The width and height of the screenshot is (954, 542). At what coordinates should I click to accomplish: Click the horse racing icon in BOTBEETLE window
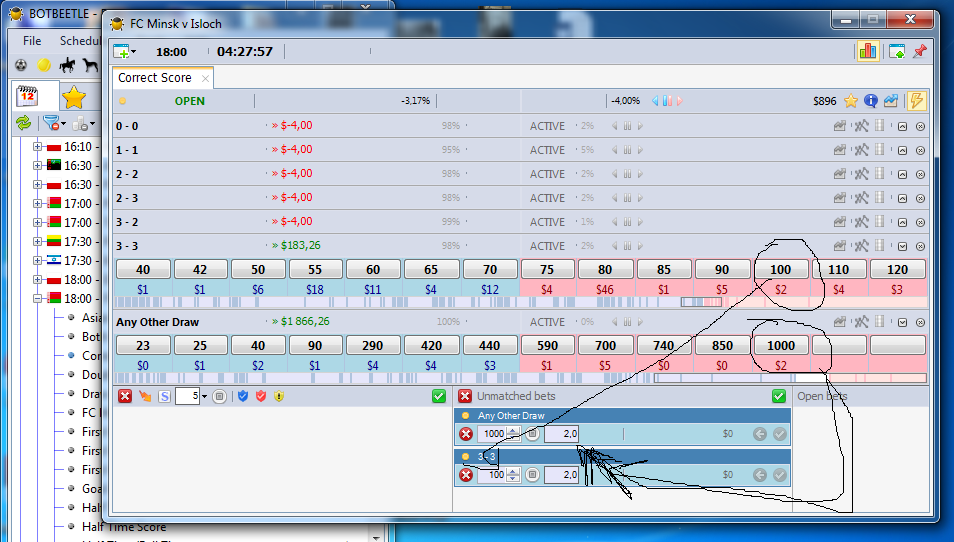click(x=67, y=64)
